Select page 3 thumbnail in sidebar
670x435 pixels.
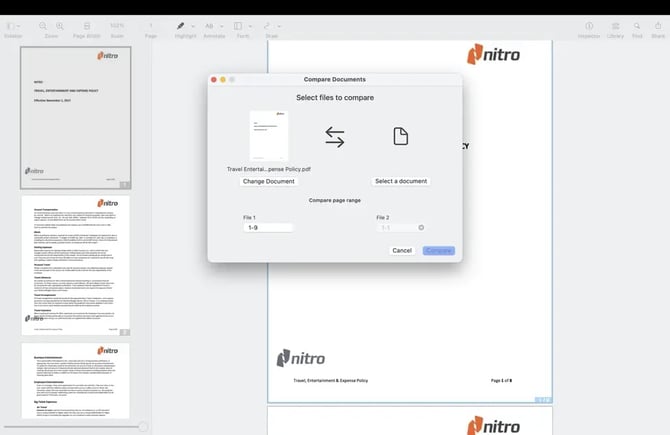(76, 381)
